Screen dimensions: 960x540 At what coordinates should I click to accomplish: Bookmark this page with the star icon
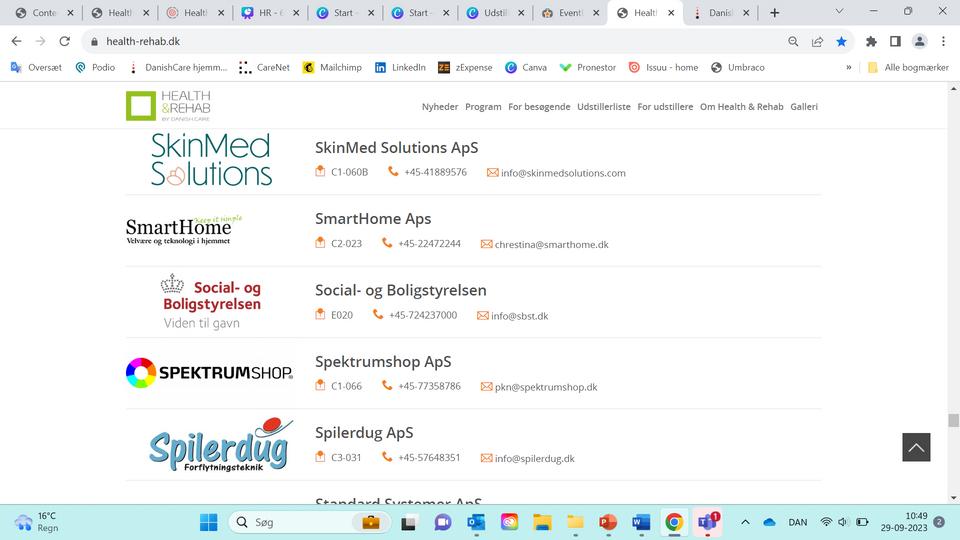coord(841,41)
